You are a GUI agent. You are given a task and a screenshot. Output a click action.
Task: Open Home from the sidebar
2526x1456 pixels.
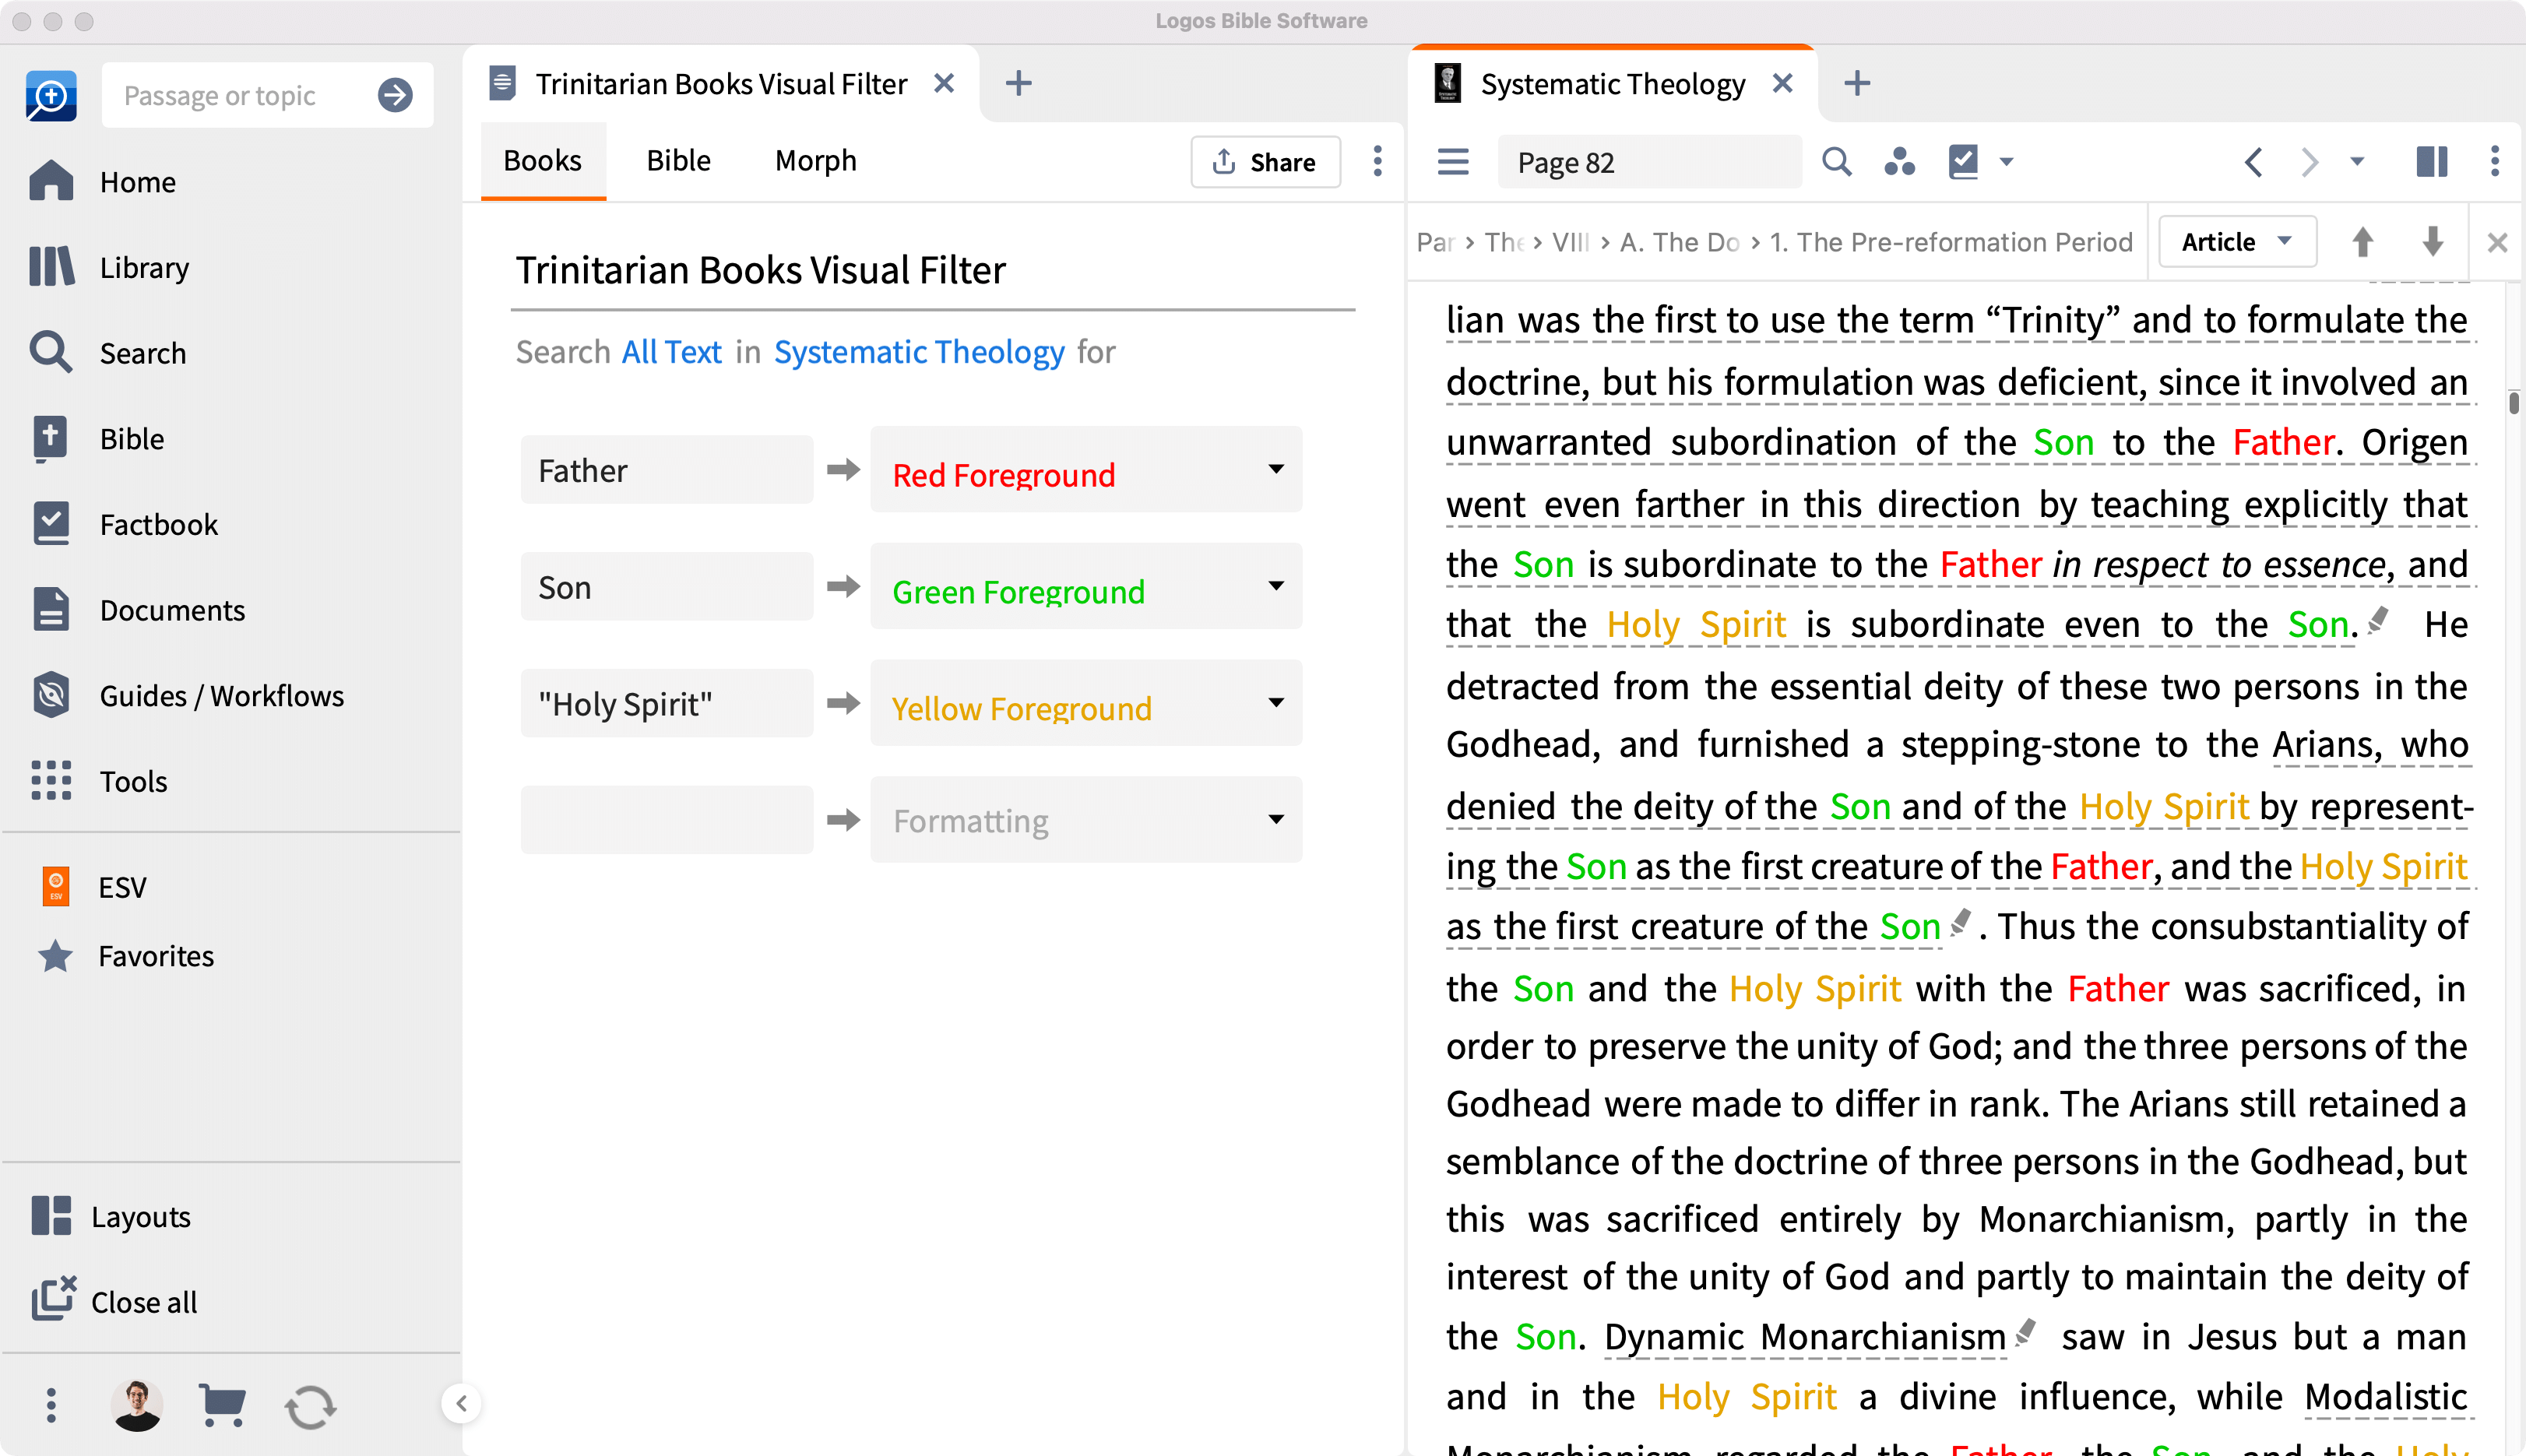103,182
